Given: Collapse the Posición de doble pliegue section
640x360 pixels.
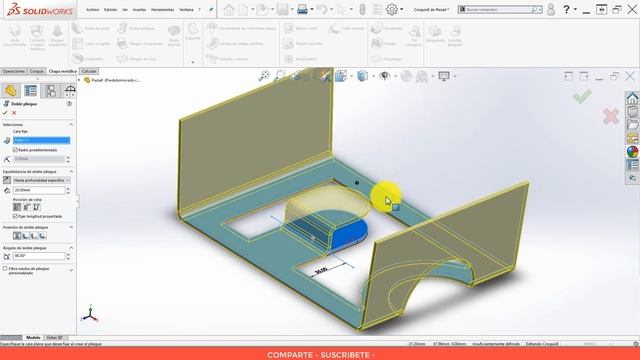Looking at the screenshot, I should (x=71, y=227).
